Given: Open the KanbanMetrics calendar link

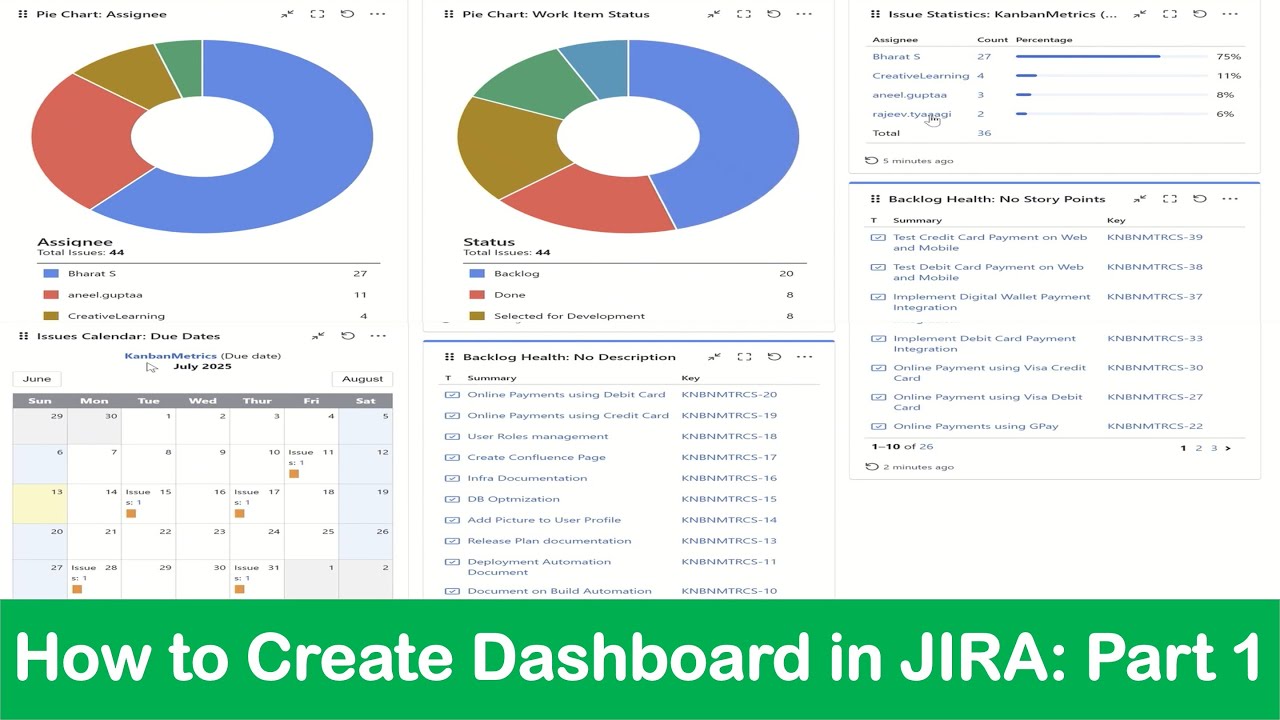Looking at the screenshot, I should [171, 355].
